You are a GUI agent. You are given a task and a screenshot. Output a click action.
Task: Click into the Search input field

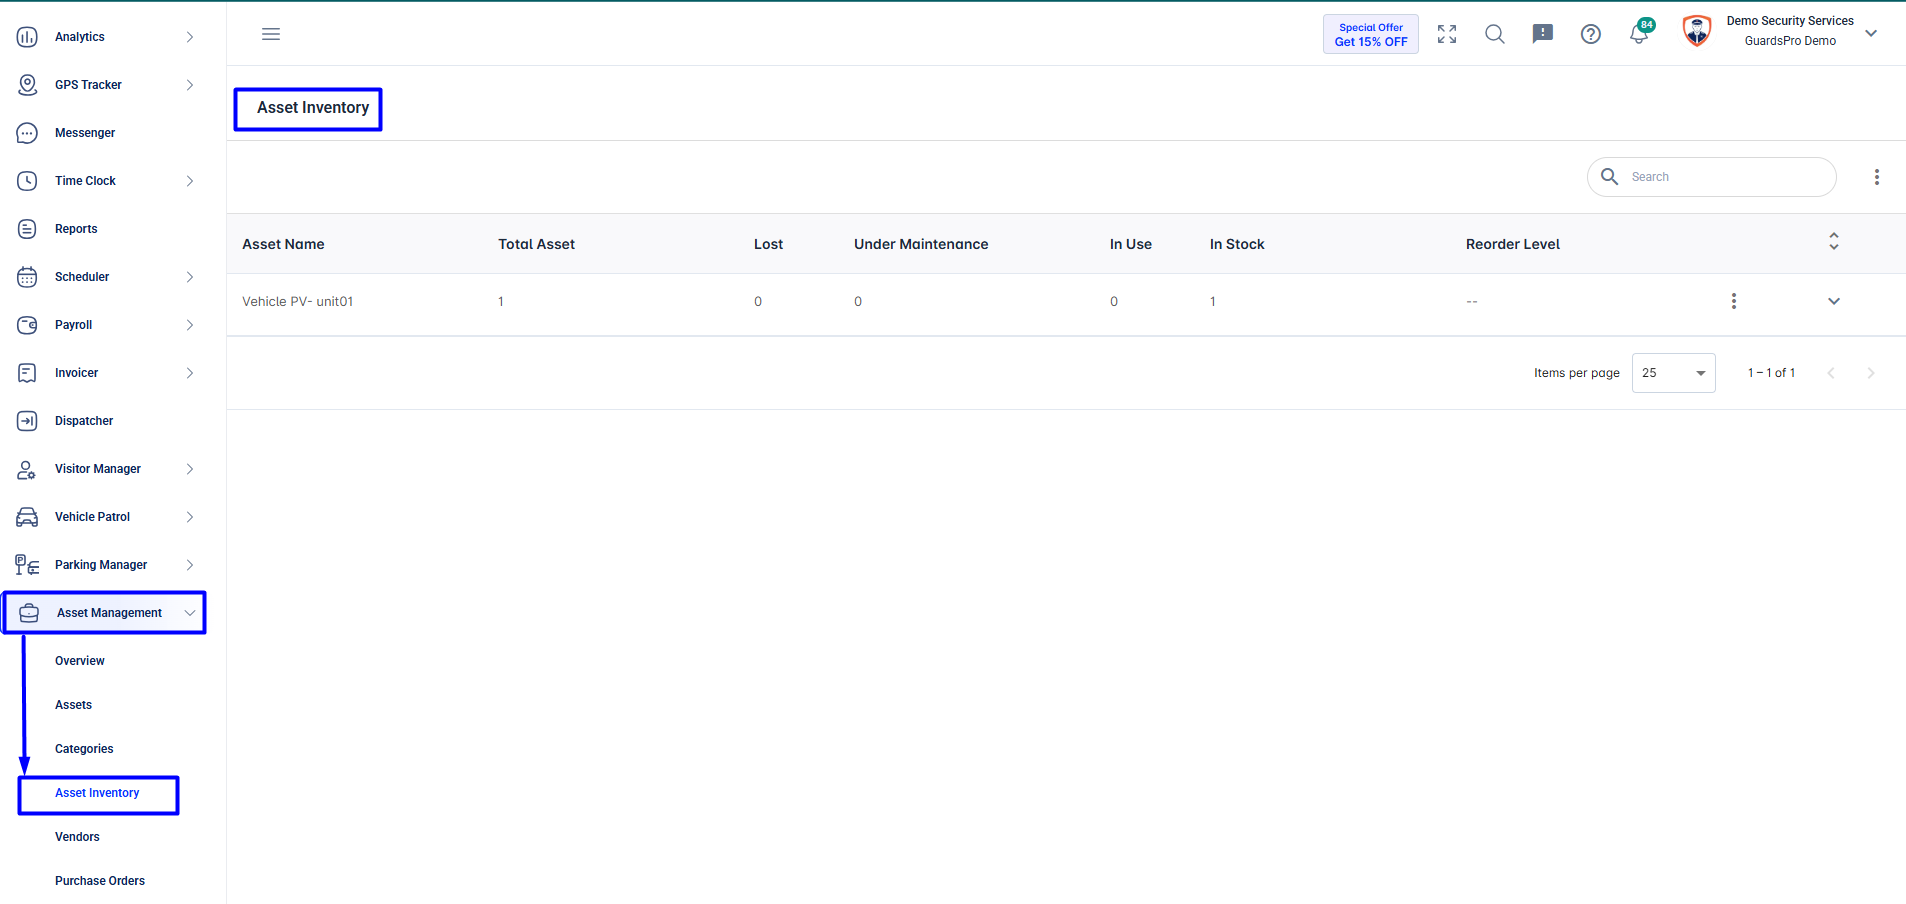pos(1712,177)
